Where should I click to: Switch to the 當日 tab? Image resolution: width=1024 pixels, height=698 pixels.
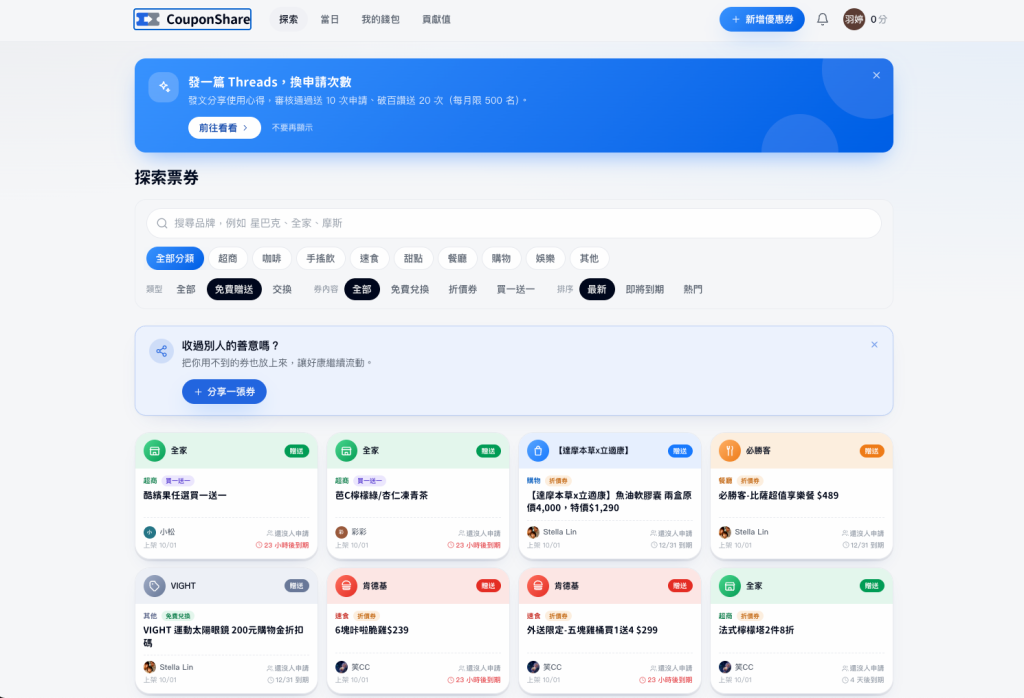coord(330,20)
